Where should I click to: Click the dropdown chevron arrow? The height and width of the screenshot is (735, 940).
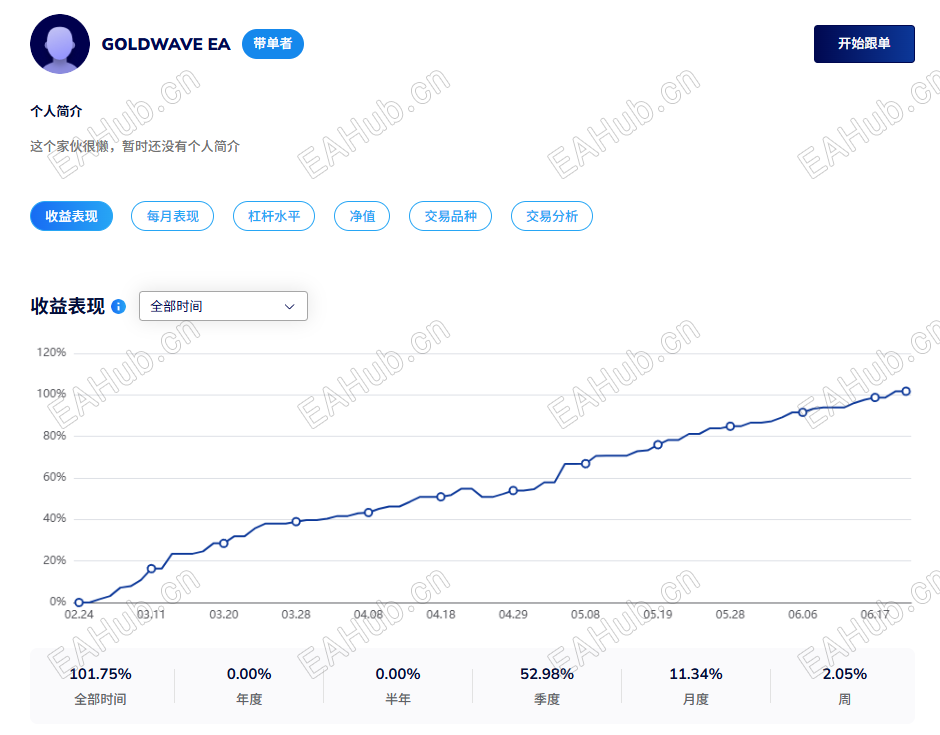[x=290, y=306]
